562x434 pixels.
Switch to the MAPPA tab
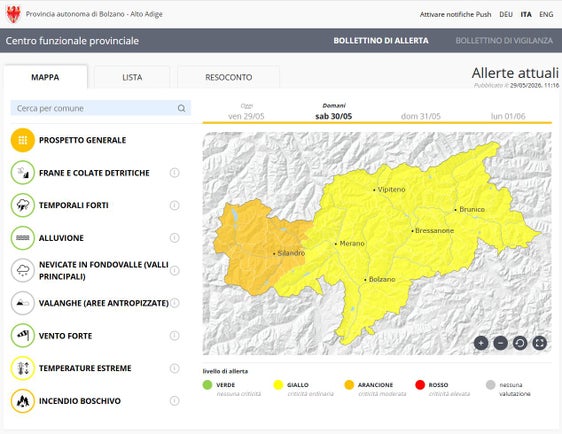[45, 77]
